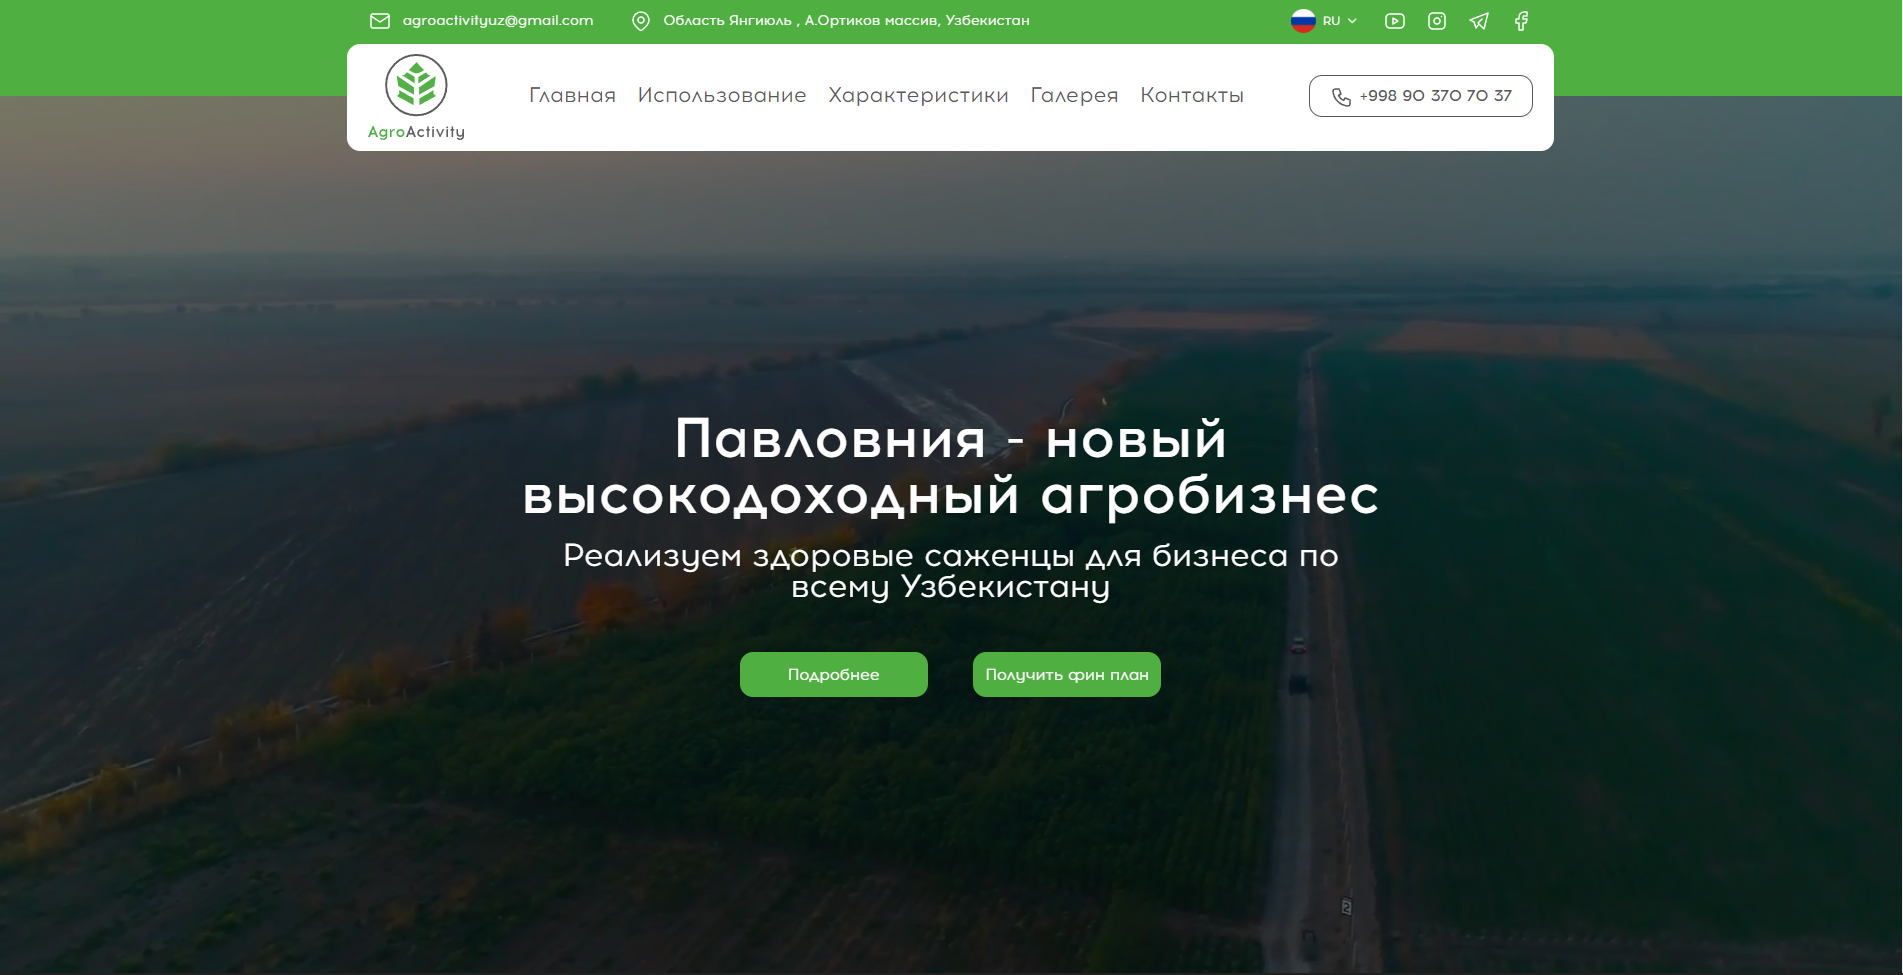Image resolution: width=1903 pixels, height=975 pixels.
Task: Open the Instagram social icon
Action: 1437,21
